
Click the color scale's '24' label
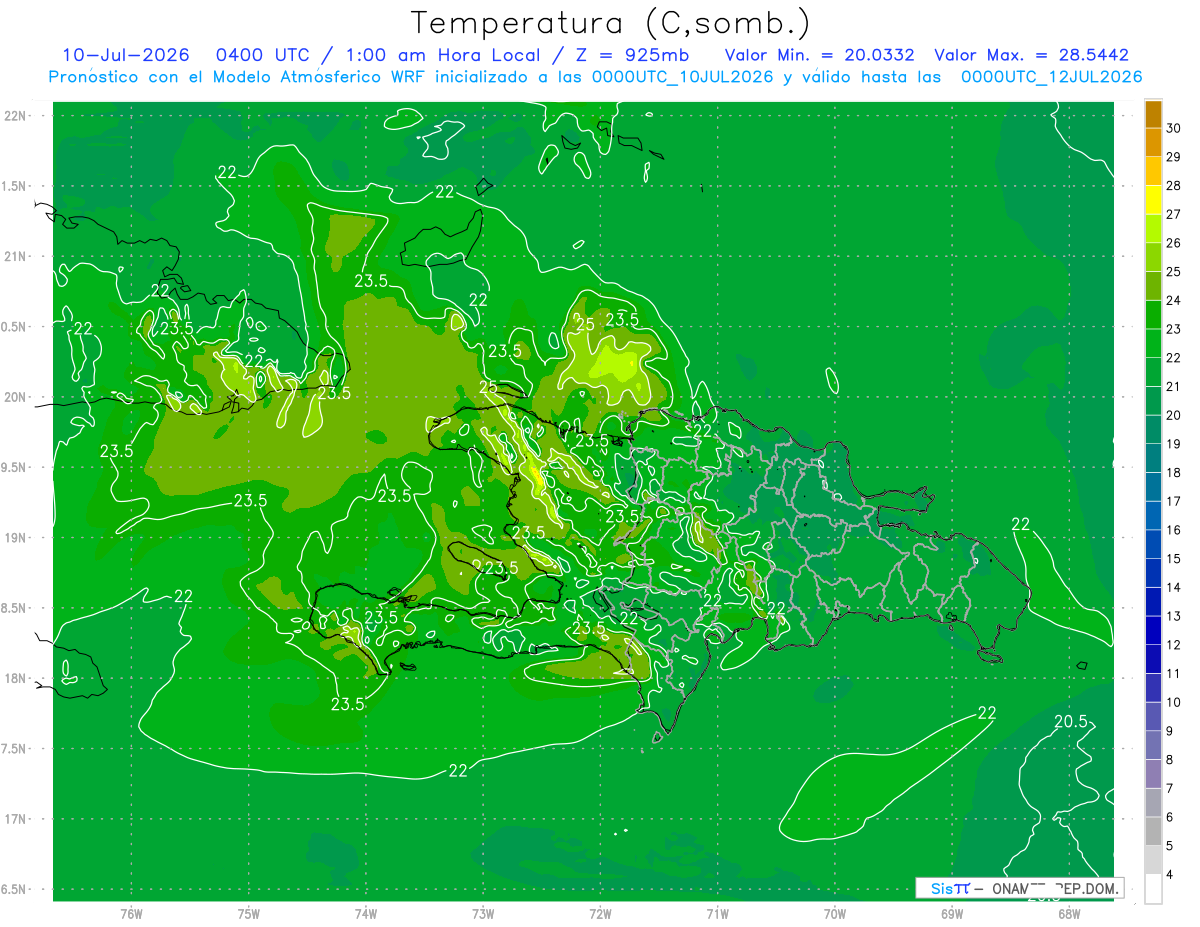[x=1174, y=300]
